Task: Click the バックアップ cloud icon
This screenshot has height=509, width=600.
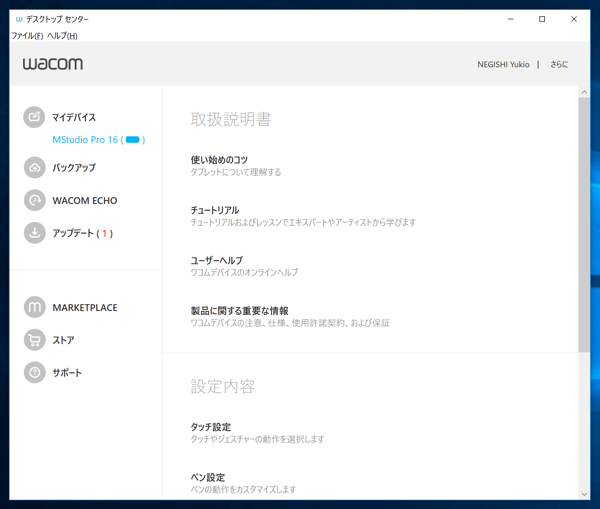Action: click(34, 167)
